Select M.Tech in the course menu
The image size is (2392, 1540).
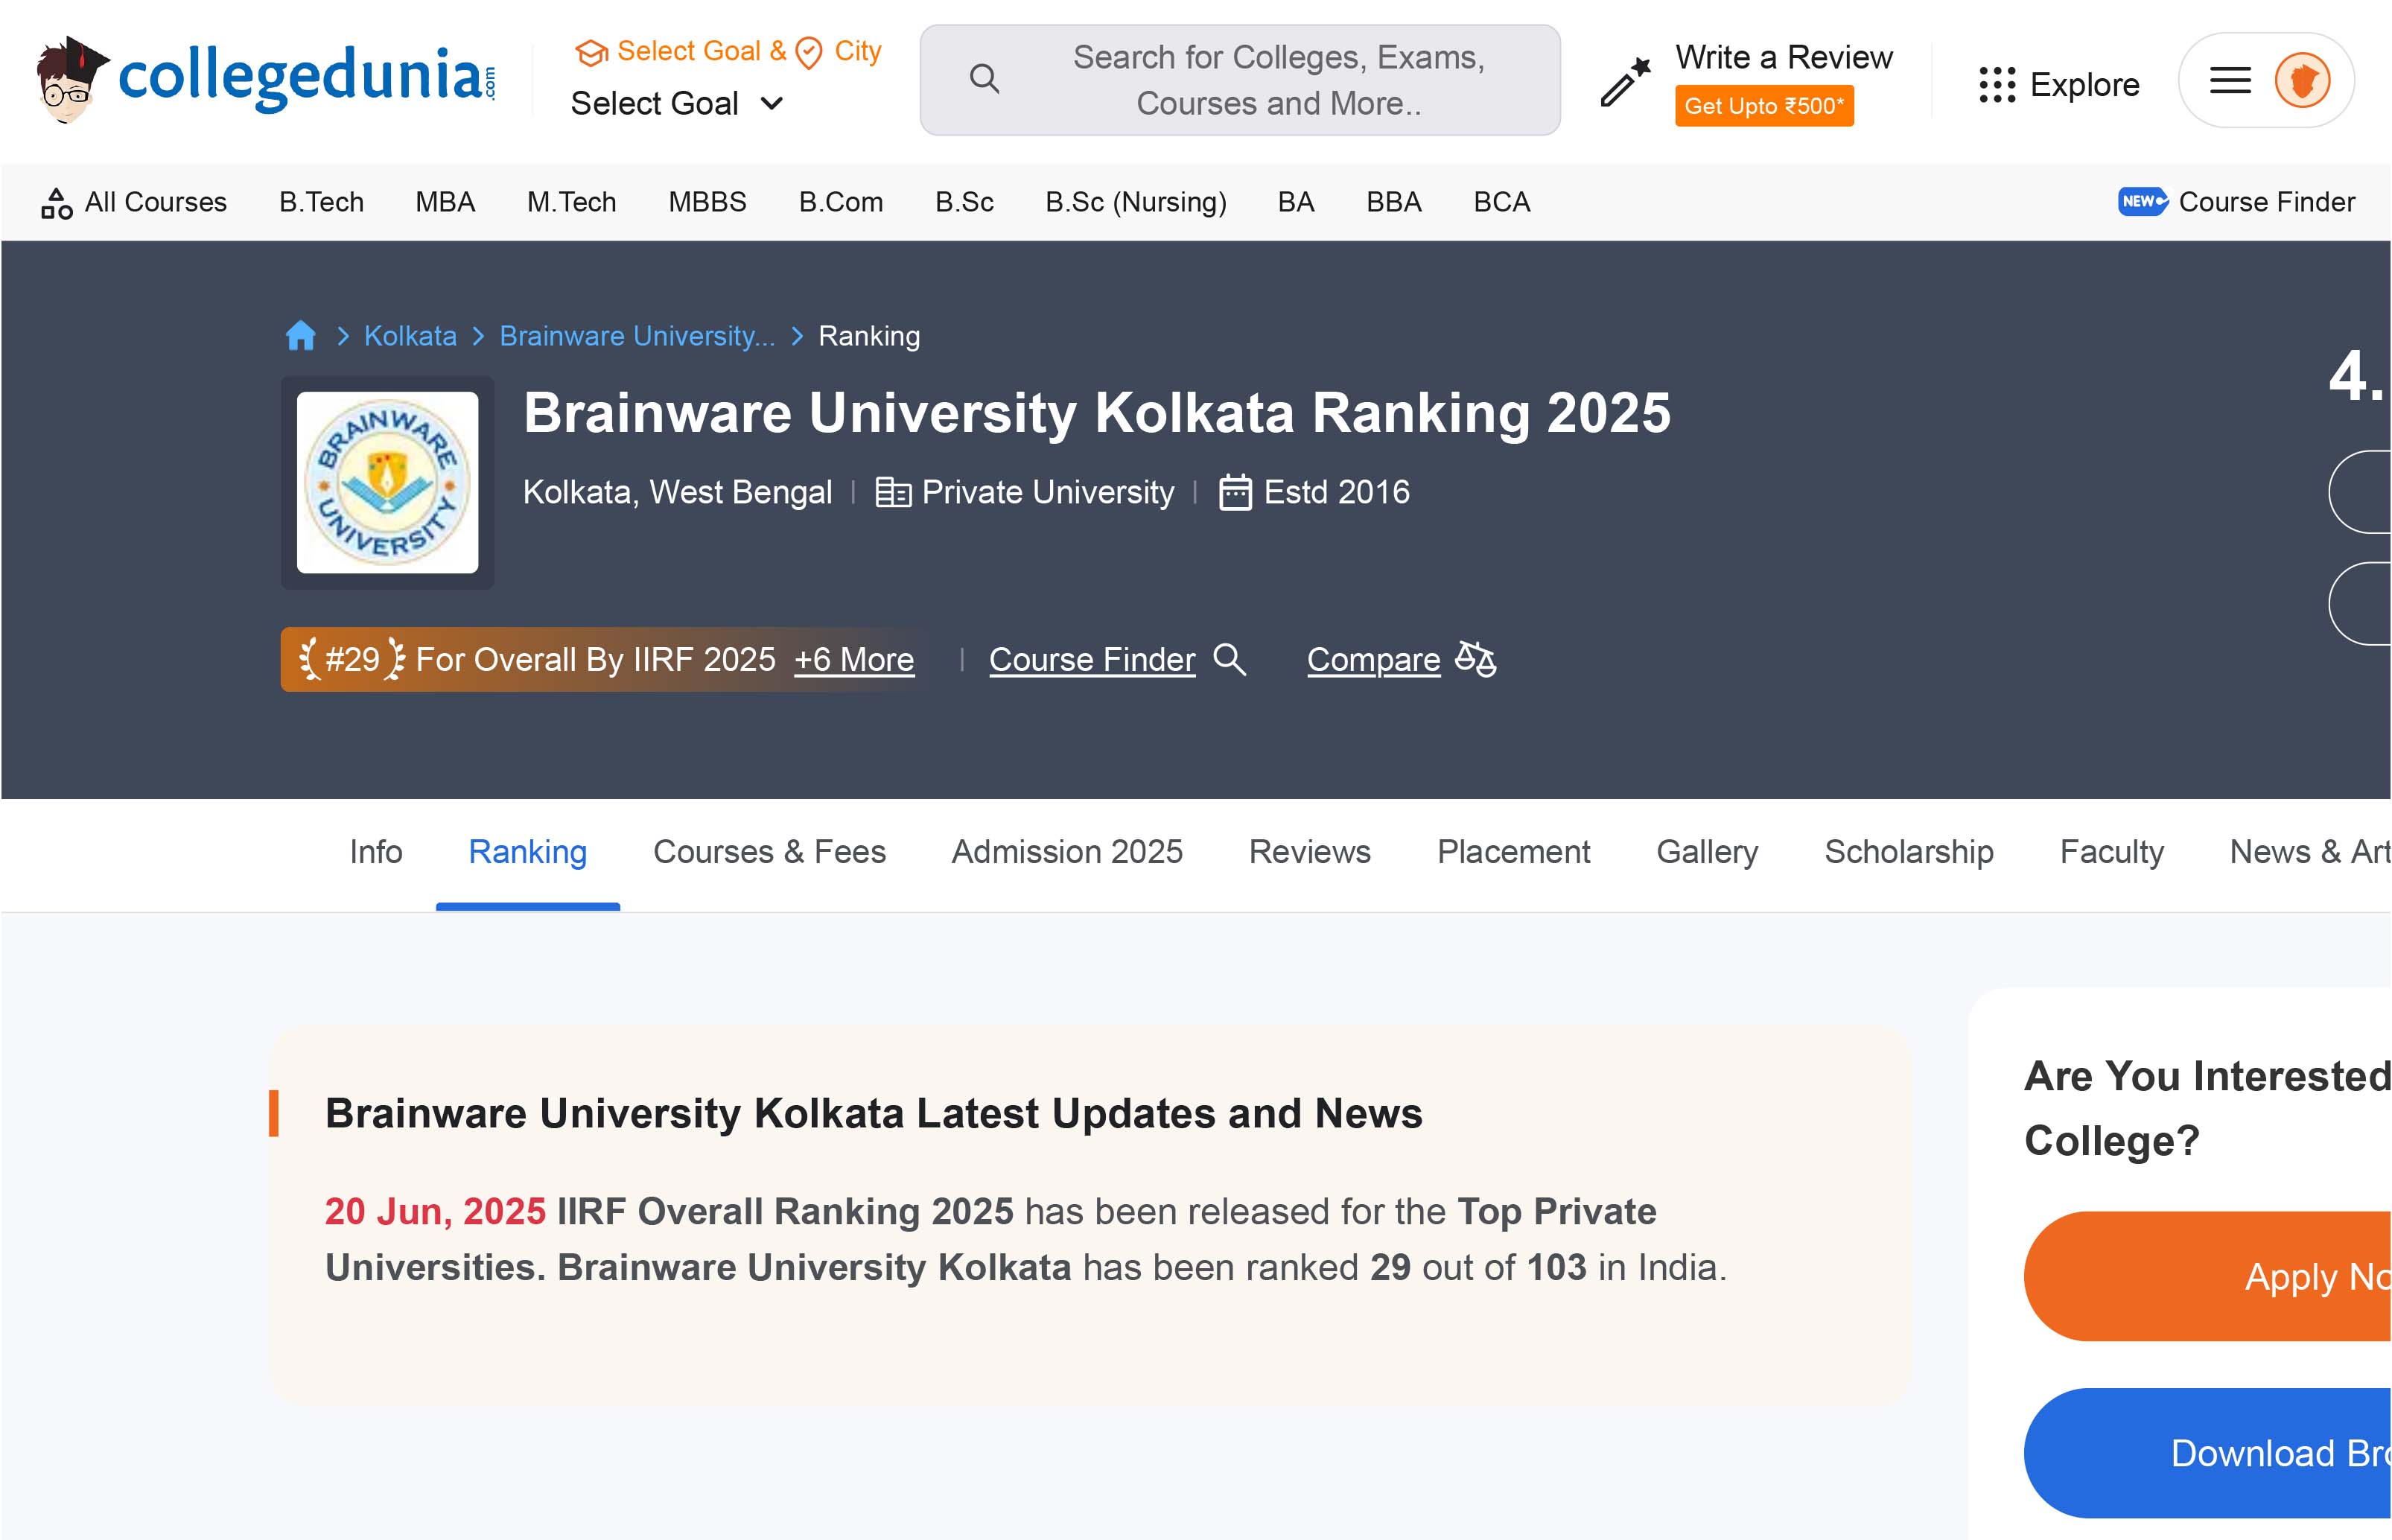point(572,202)
